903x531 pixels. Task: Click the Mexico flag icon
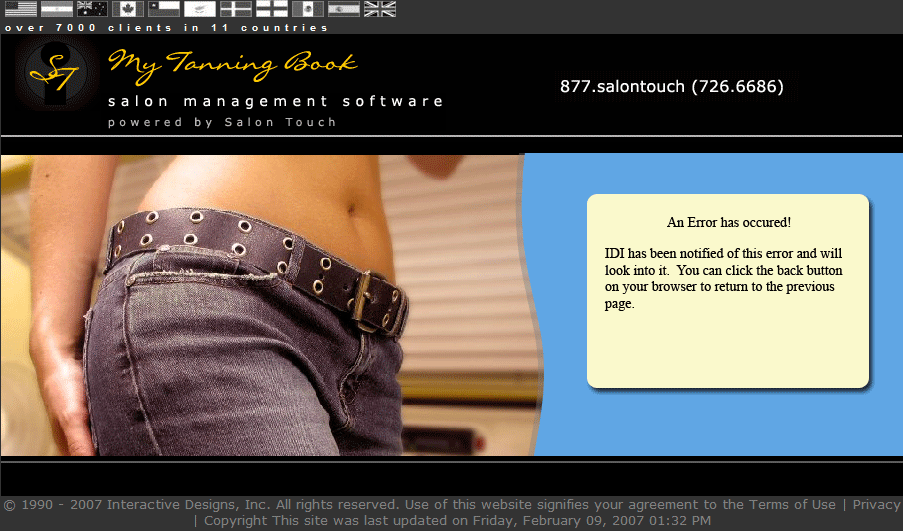point(308,9)
